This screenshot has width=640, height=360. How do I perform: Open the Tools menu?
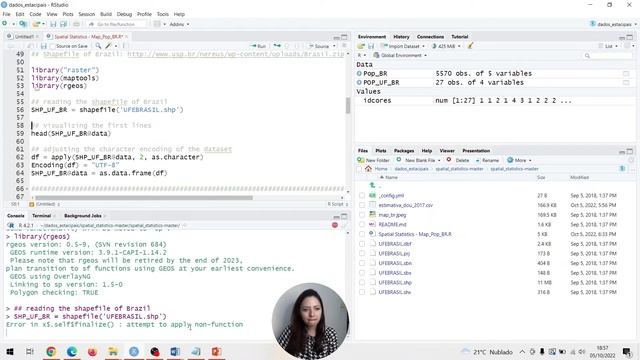162,14
